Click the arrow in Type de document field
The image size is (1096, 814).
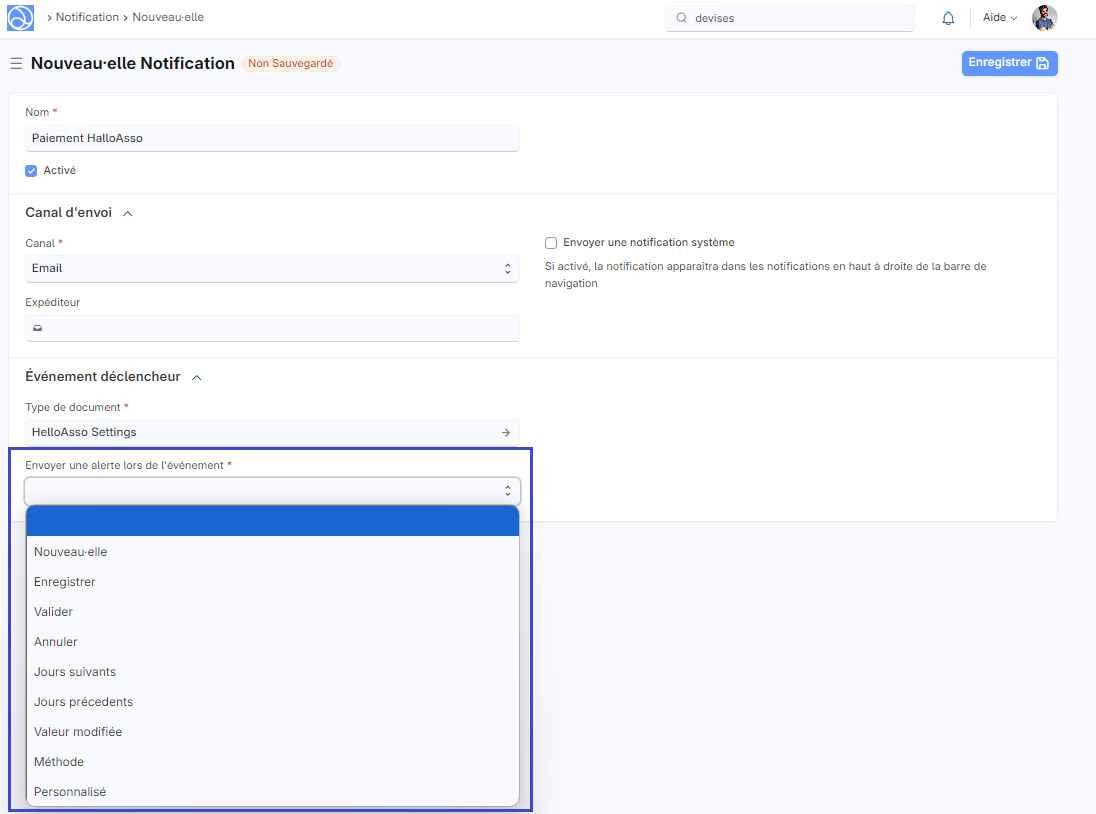point(506,433)
